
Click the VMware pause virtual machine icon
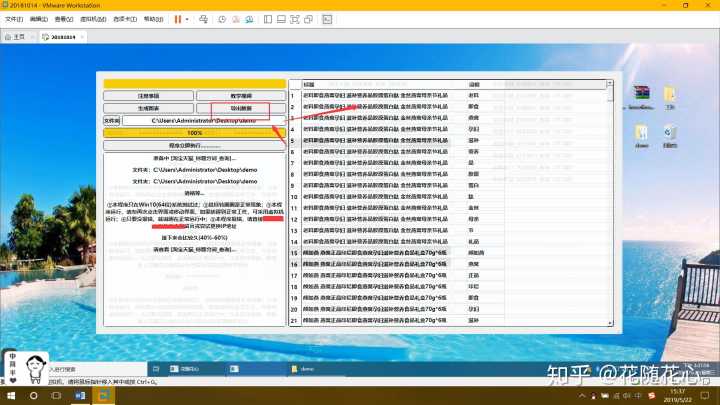178,19
